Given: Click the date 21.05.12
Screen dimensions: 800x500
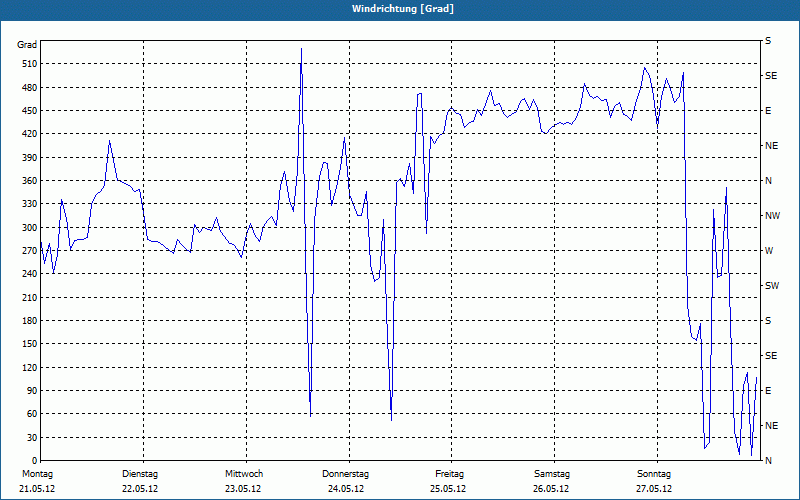Looking at the screenshot, I should point(37,489).
